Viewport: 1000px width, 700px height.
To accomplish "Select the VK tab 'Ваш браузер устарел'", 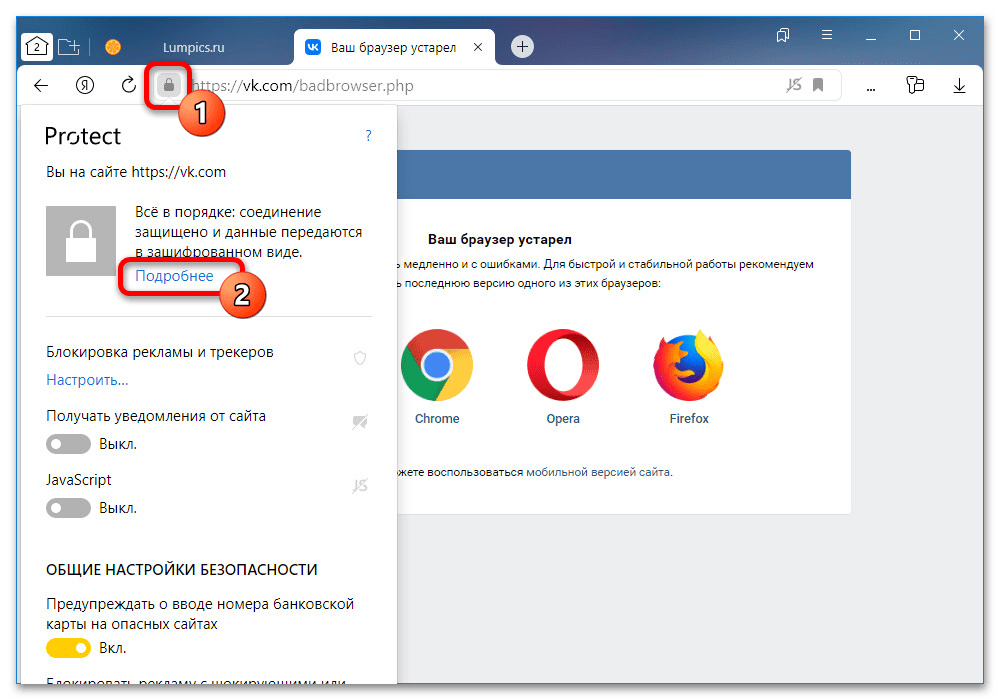I will pos(393,47).
